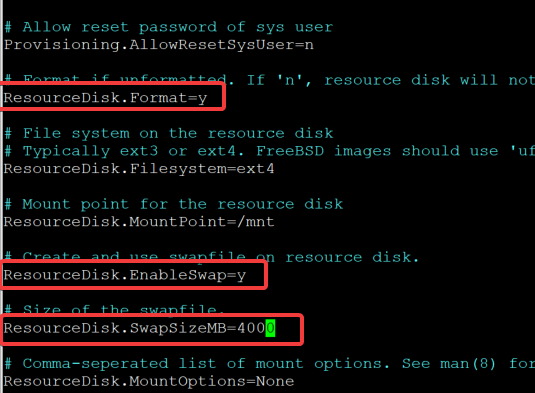The image size is (535, 393).
Task: Click the 'n' value after AllowResetSysUser=
Action: (x=309, y=45)
